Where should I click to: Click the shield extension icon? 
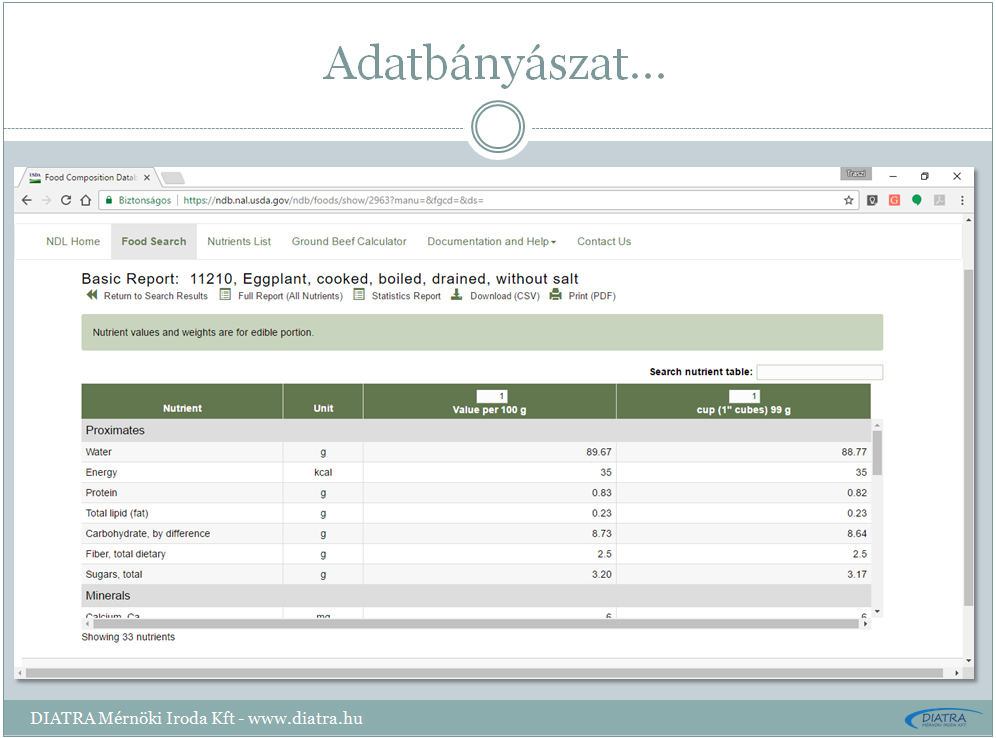click(872, 200)
